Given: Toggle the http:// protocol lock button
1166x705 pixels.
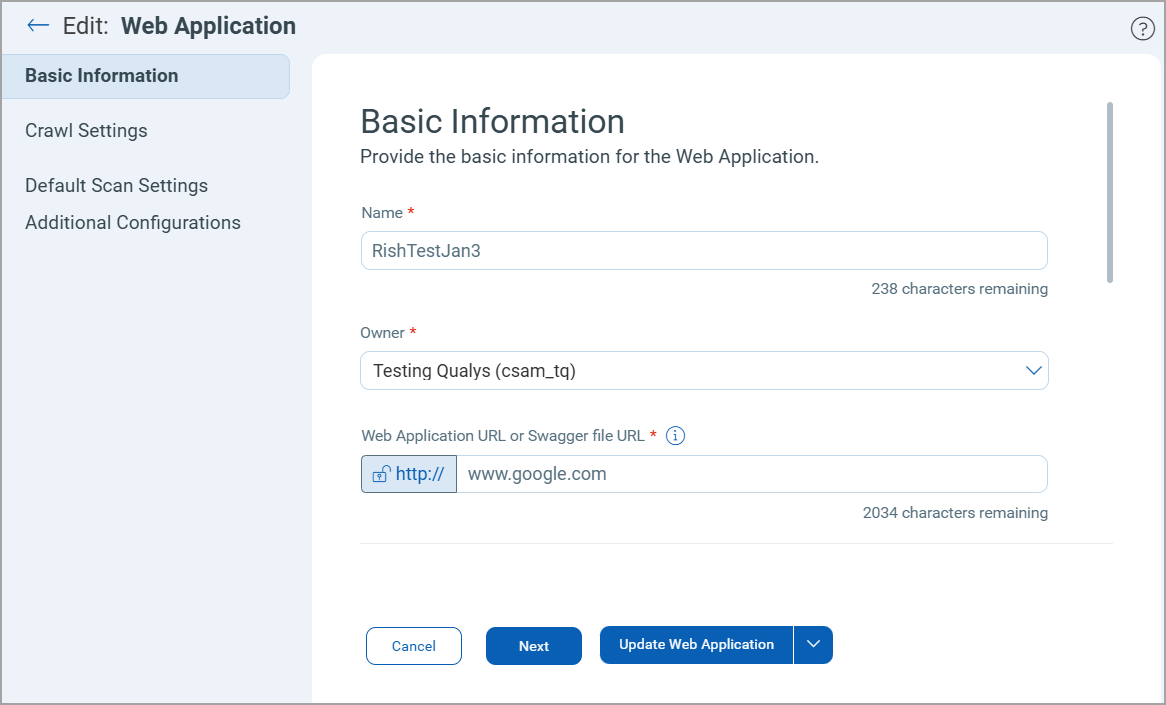Looking at the screenshot, I should click(x=409, y=474).
